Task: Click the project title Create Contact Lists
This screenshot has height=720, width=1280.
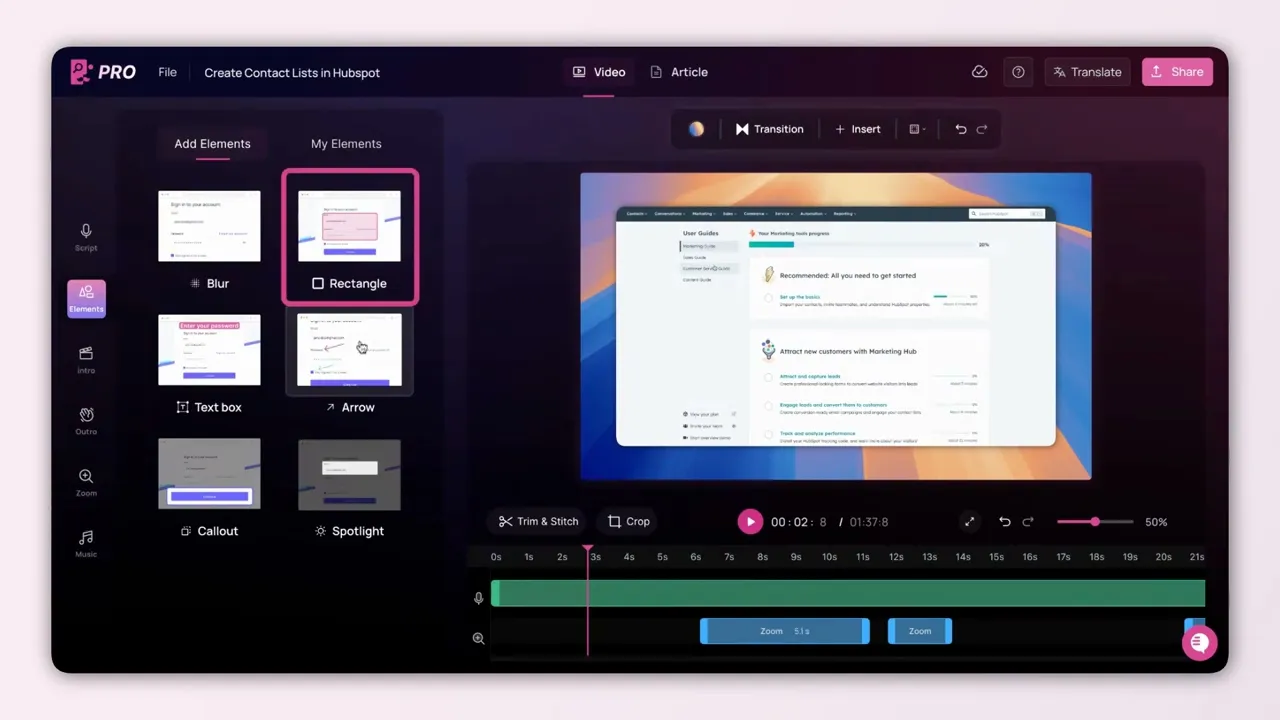Action: 292,72
